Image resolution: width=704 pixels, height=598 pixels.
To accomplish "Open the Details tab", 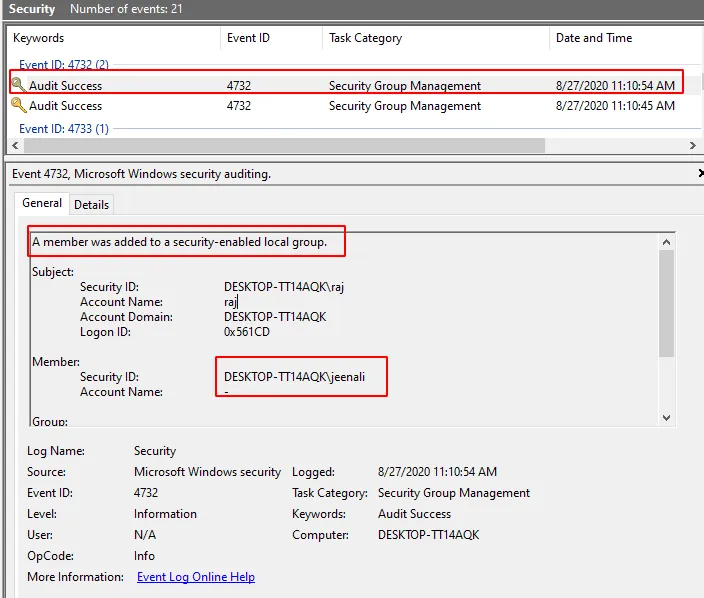I will (91, 204).
